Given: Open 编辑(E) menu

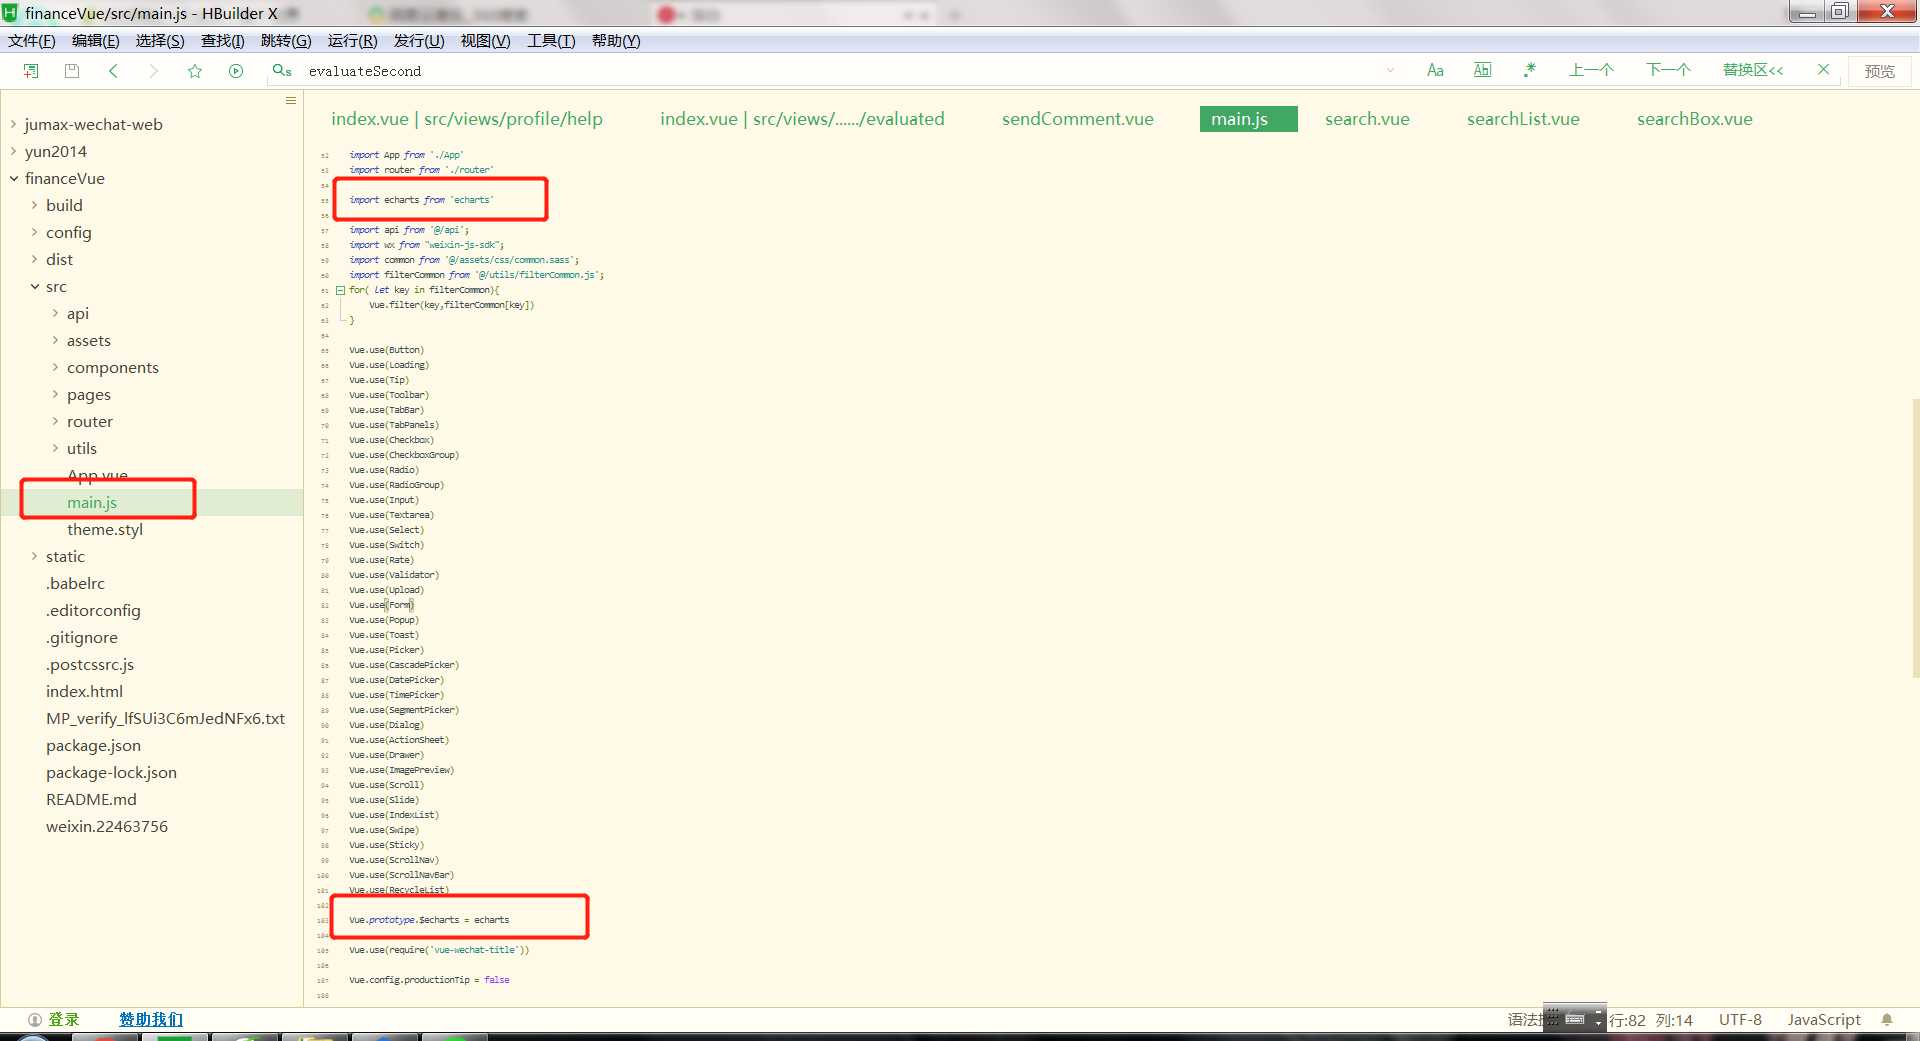Looking at the screenshot, I should tap(96, 41).
